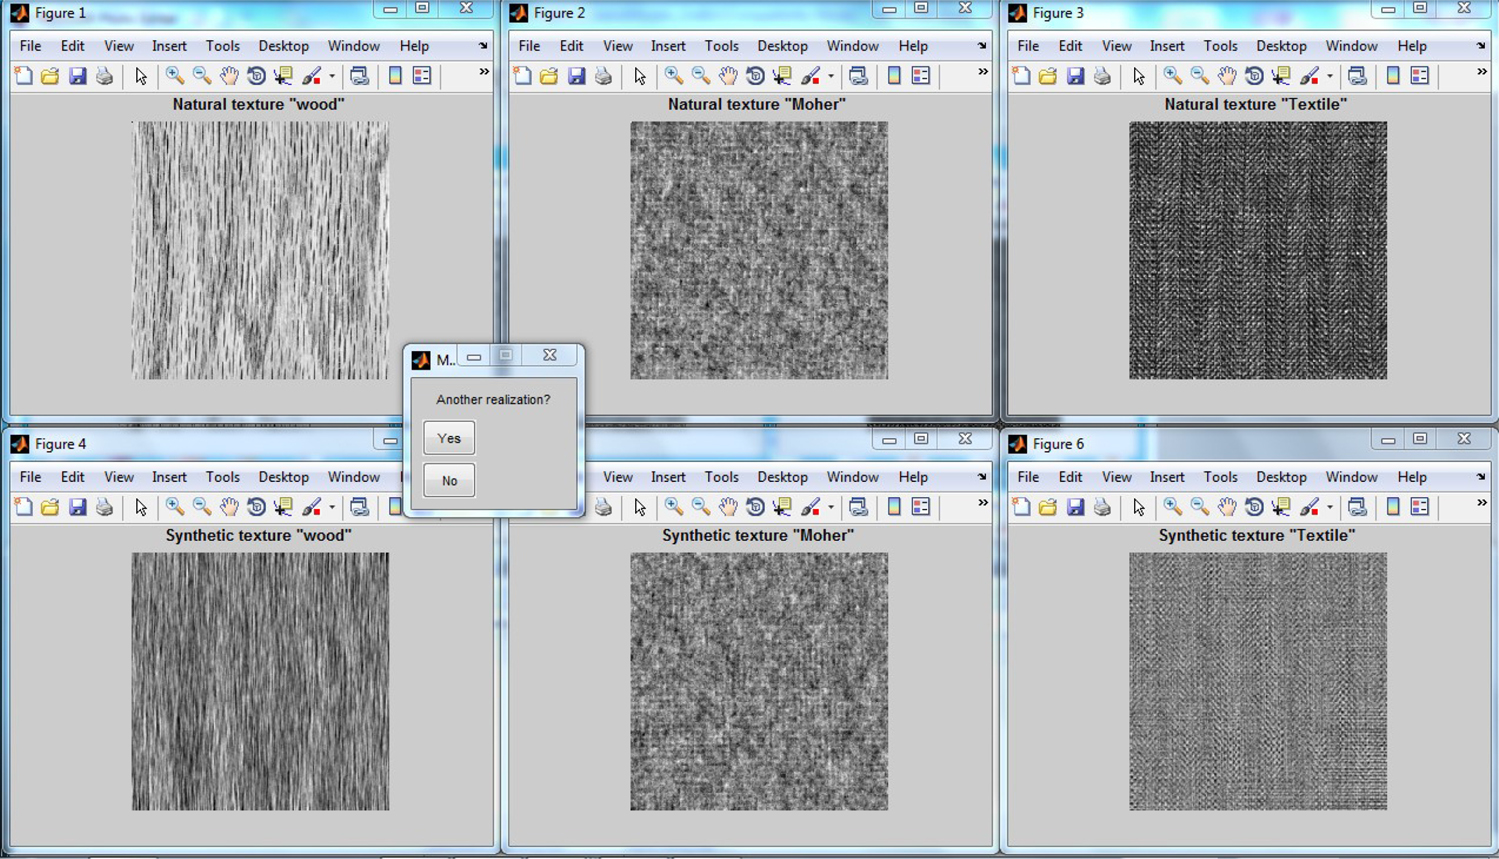Open the brush dropdown arrow in Figure 3
The image size is (1499, 859).
1330,76
